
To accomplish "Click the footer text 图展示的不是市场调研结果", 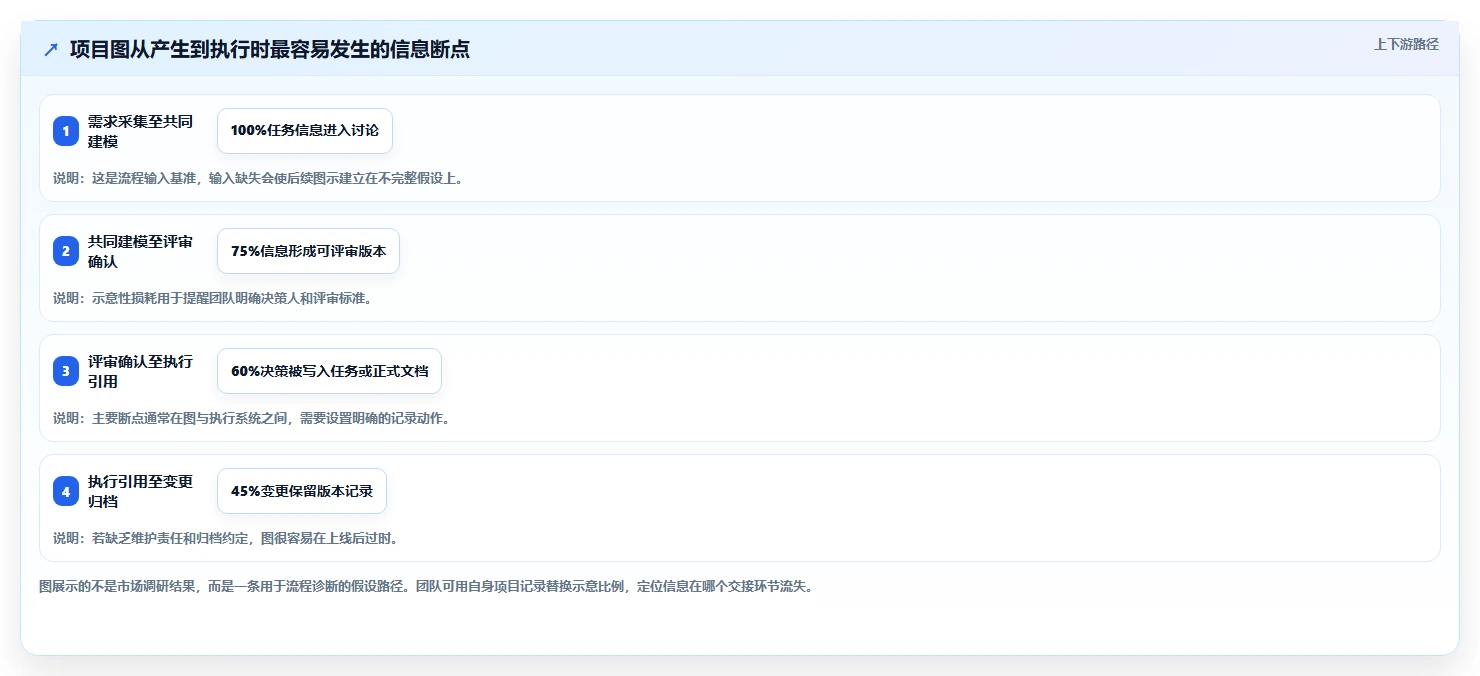I will (427, 586).
